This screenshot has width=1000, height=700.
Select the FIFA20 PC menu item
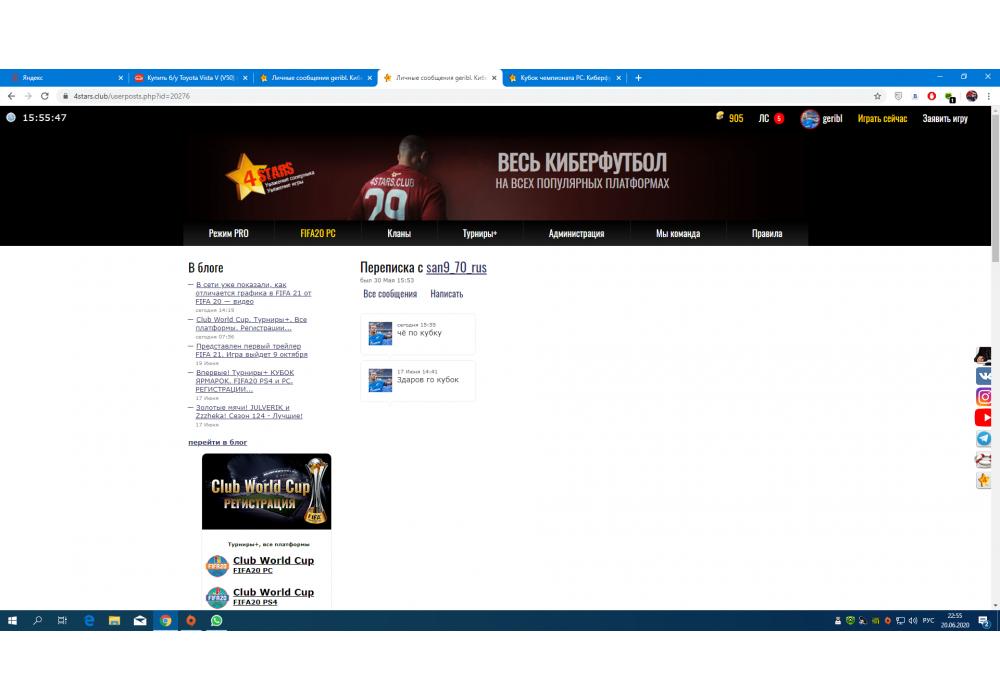[318, 234]
